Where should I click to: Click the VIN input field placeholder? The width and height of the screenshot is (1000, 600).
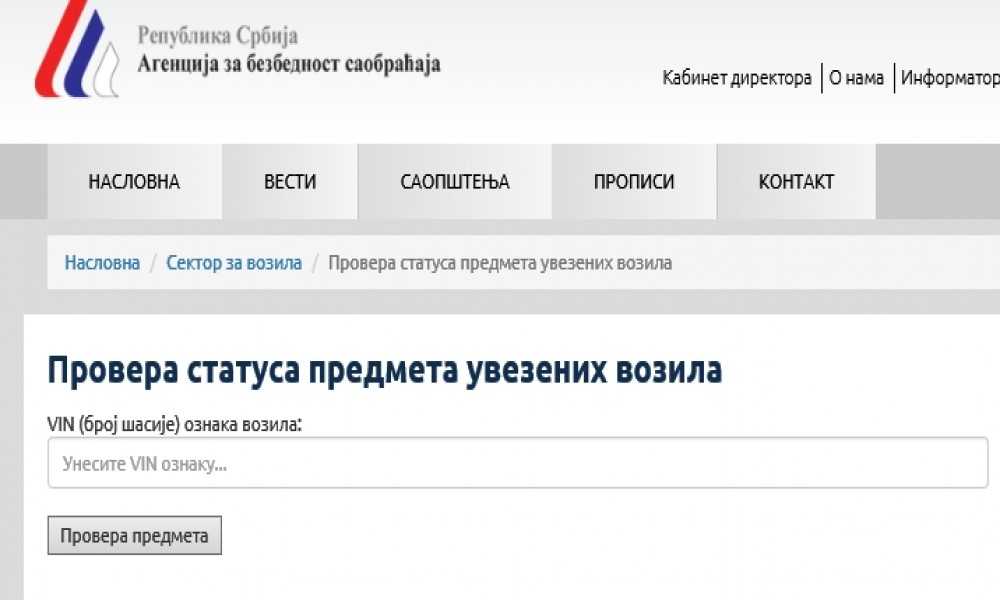click(x=139, y=462)
